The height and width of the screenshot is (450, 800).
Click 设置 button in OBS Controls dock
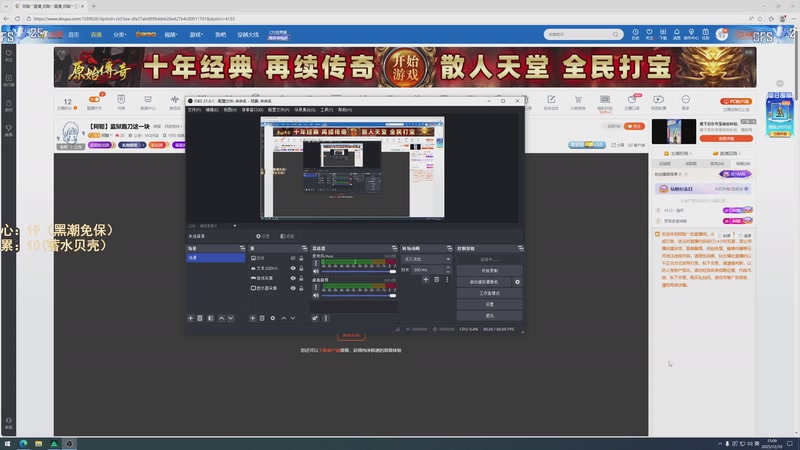click(489, 304)
